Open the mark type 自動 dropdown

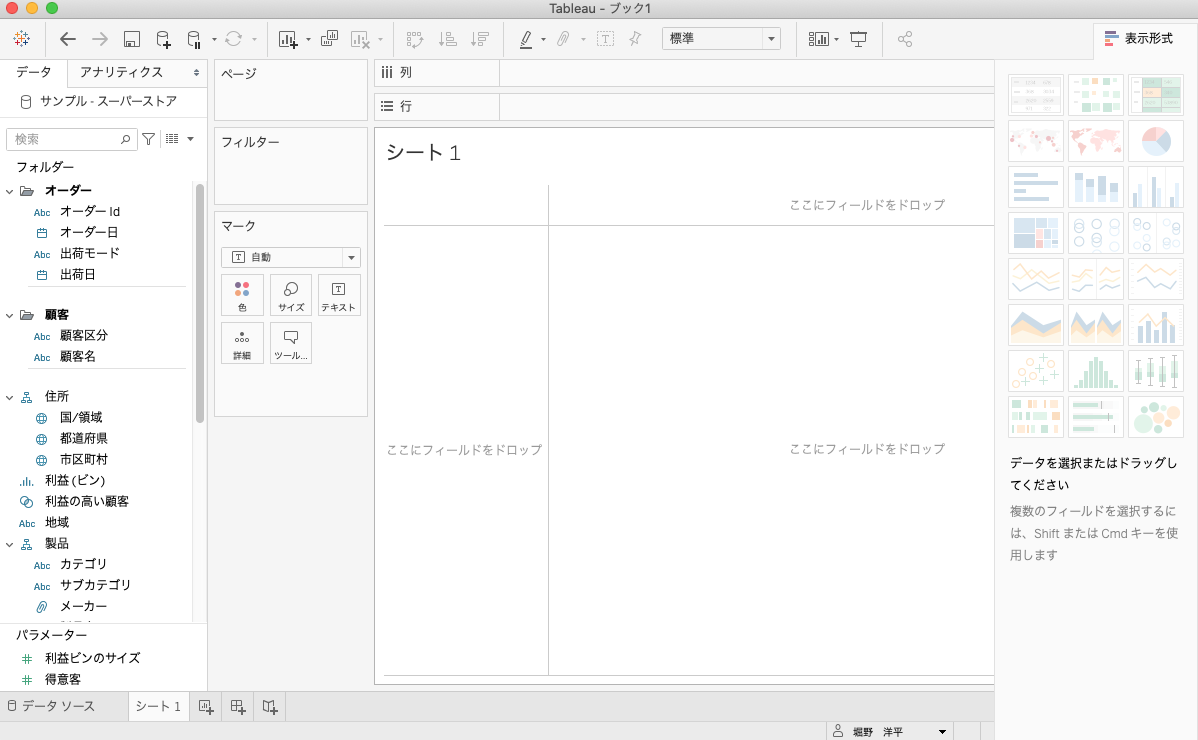pos(291,257)
